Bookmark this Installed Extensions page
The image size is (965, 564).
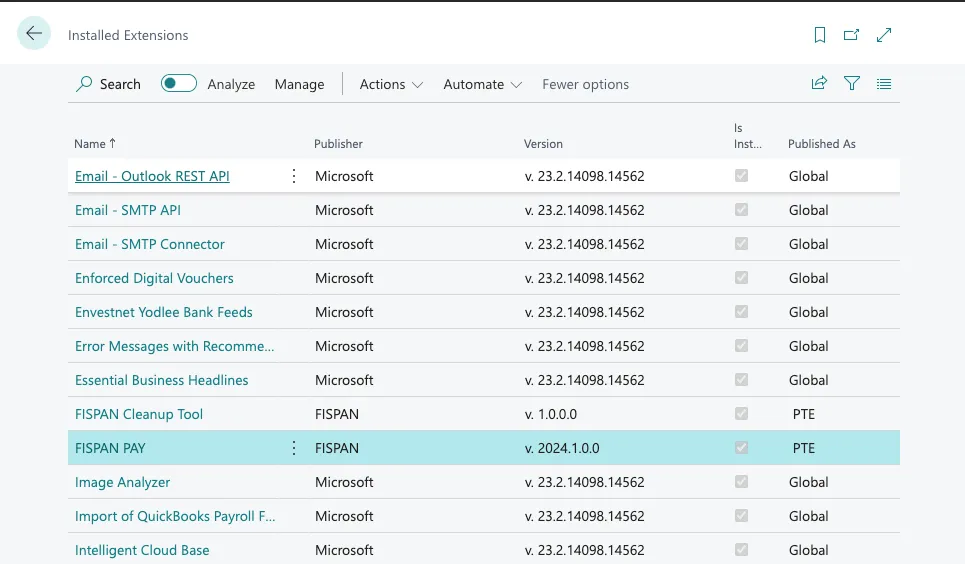819,35
